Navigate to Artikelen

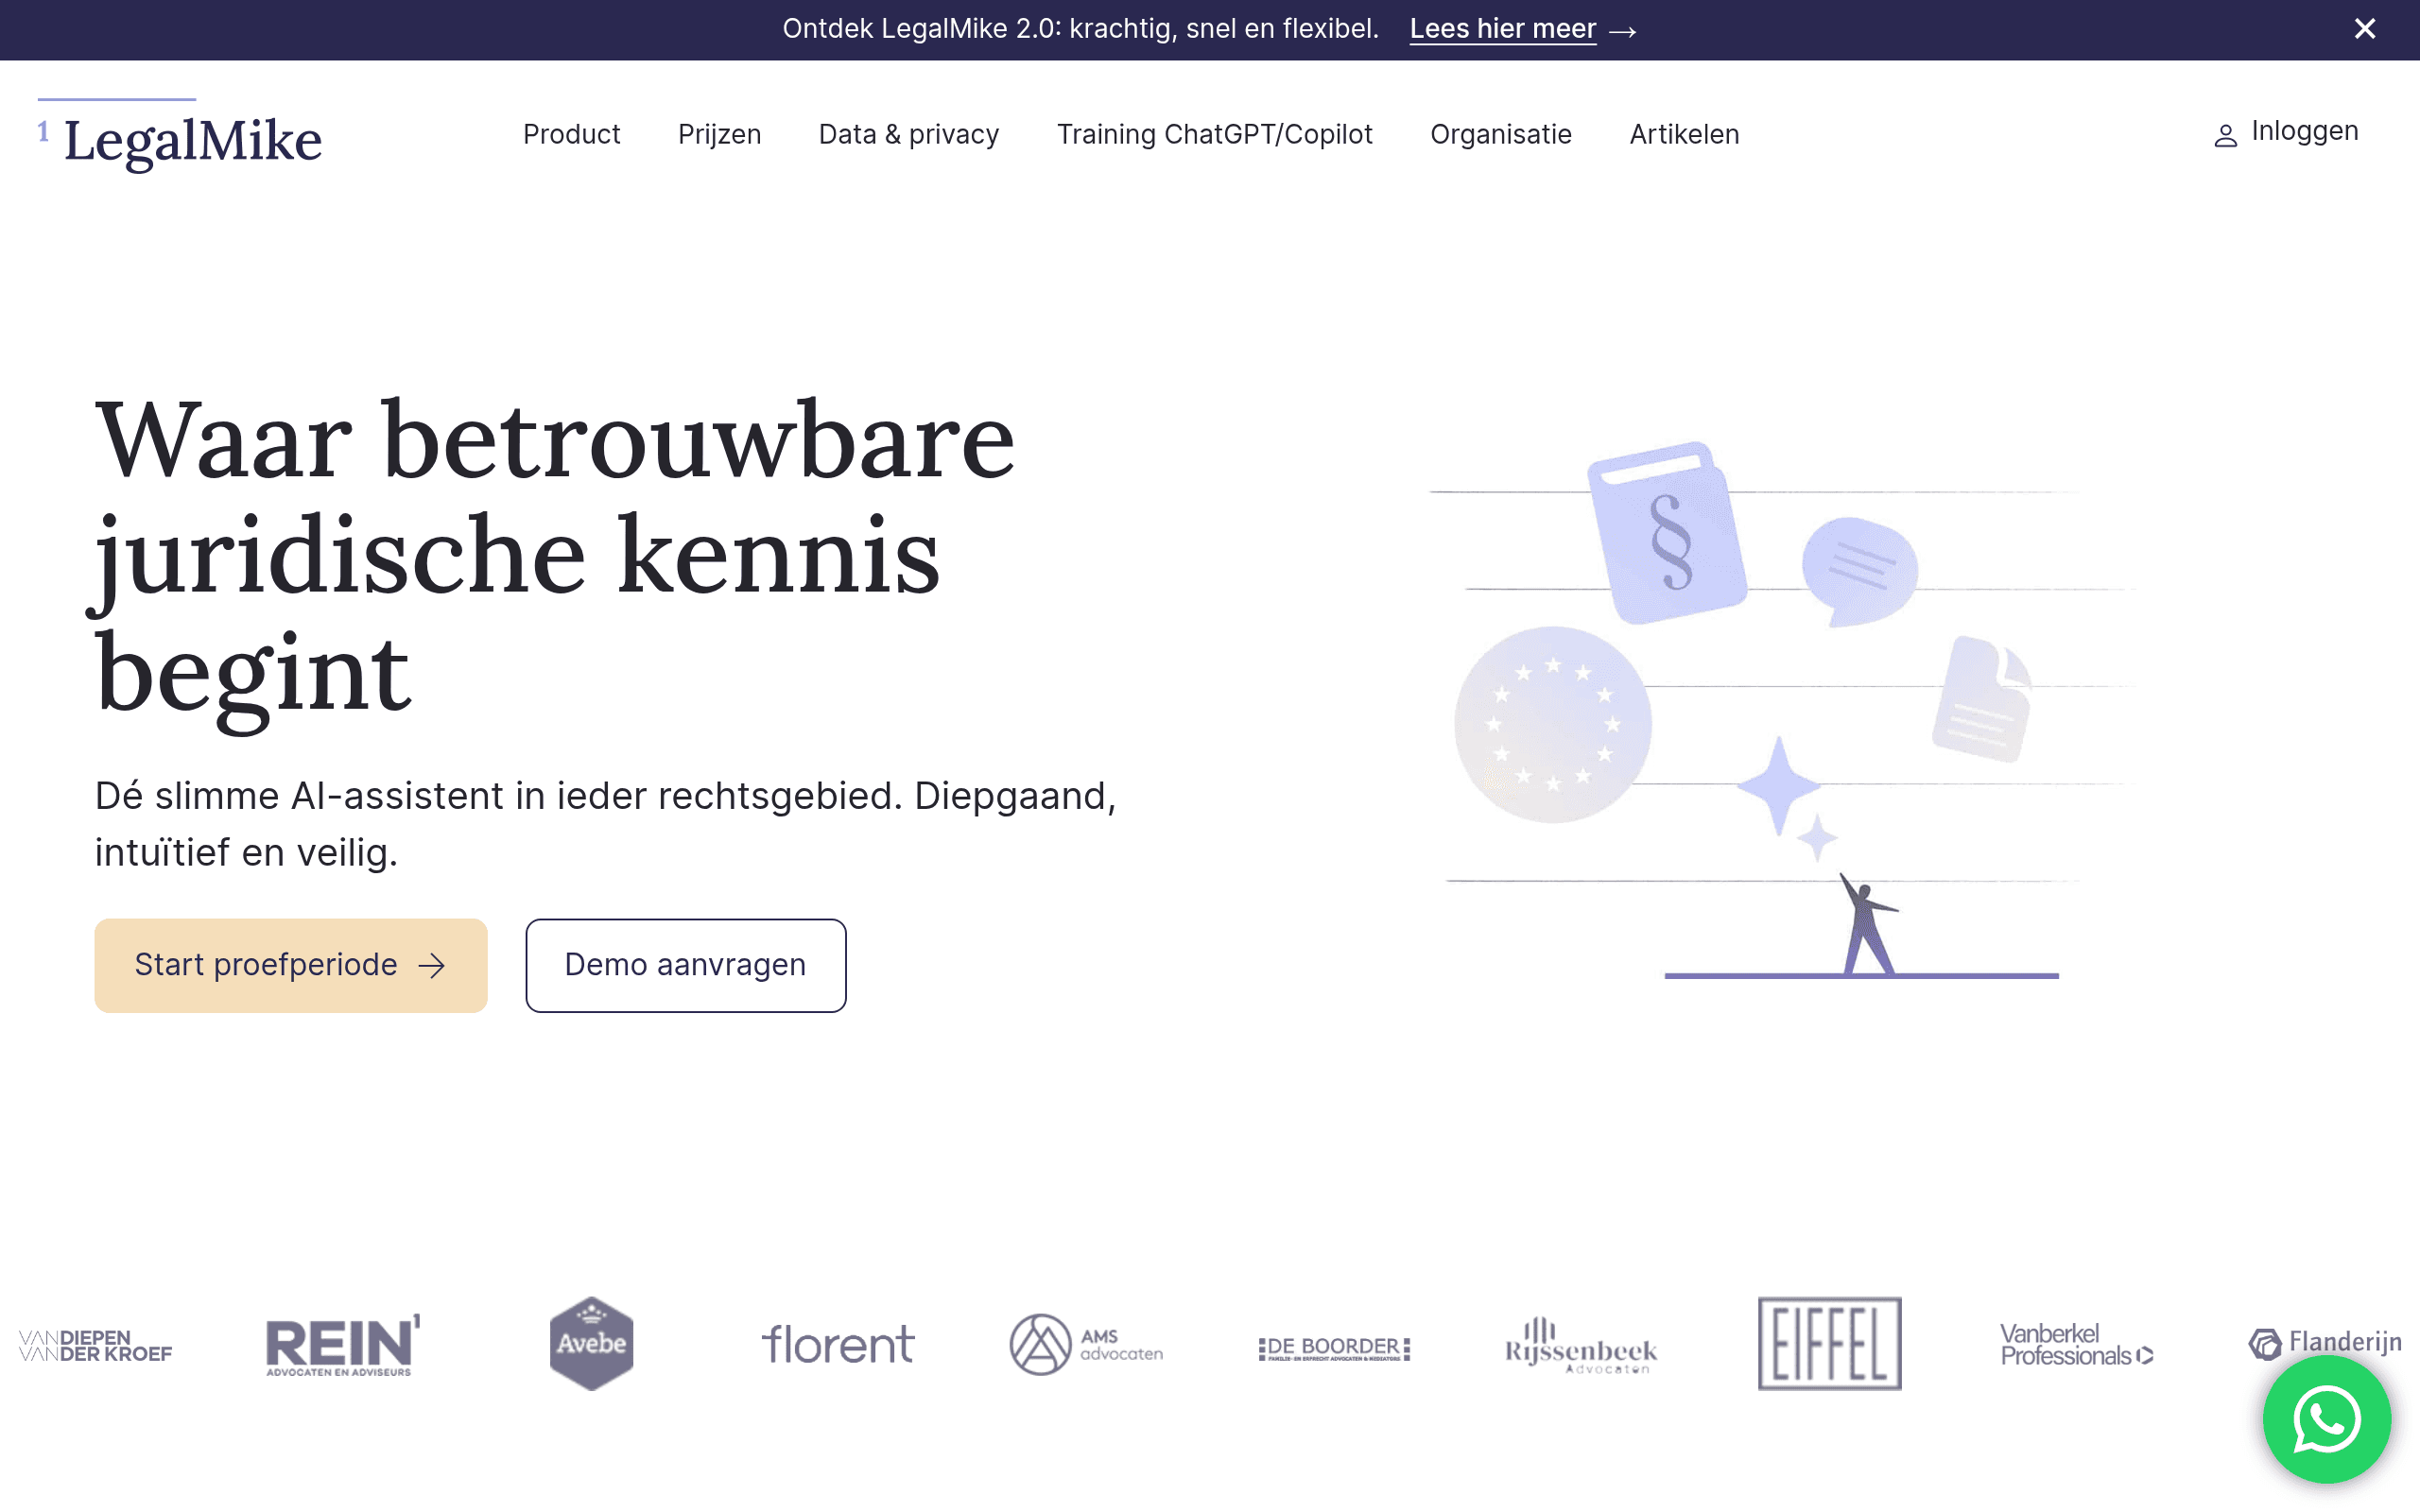click(1684, 134)
